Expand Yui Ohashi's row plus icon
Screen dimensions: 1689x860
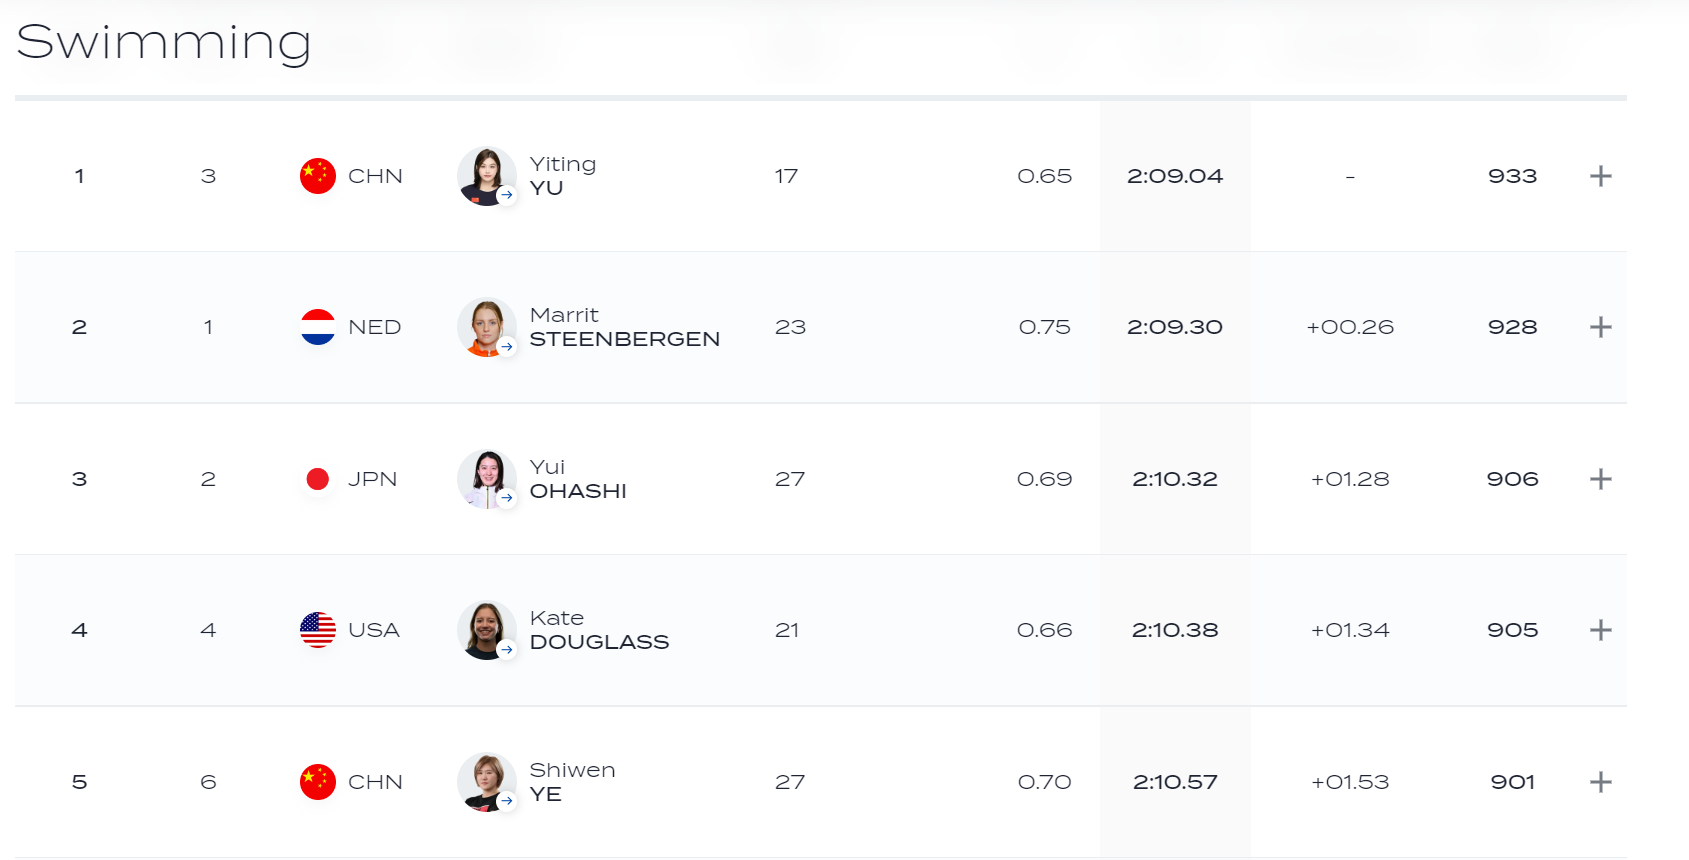click(x=1600, y=479)
